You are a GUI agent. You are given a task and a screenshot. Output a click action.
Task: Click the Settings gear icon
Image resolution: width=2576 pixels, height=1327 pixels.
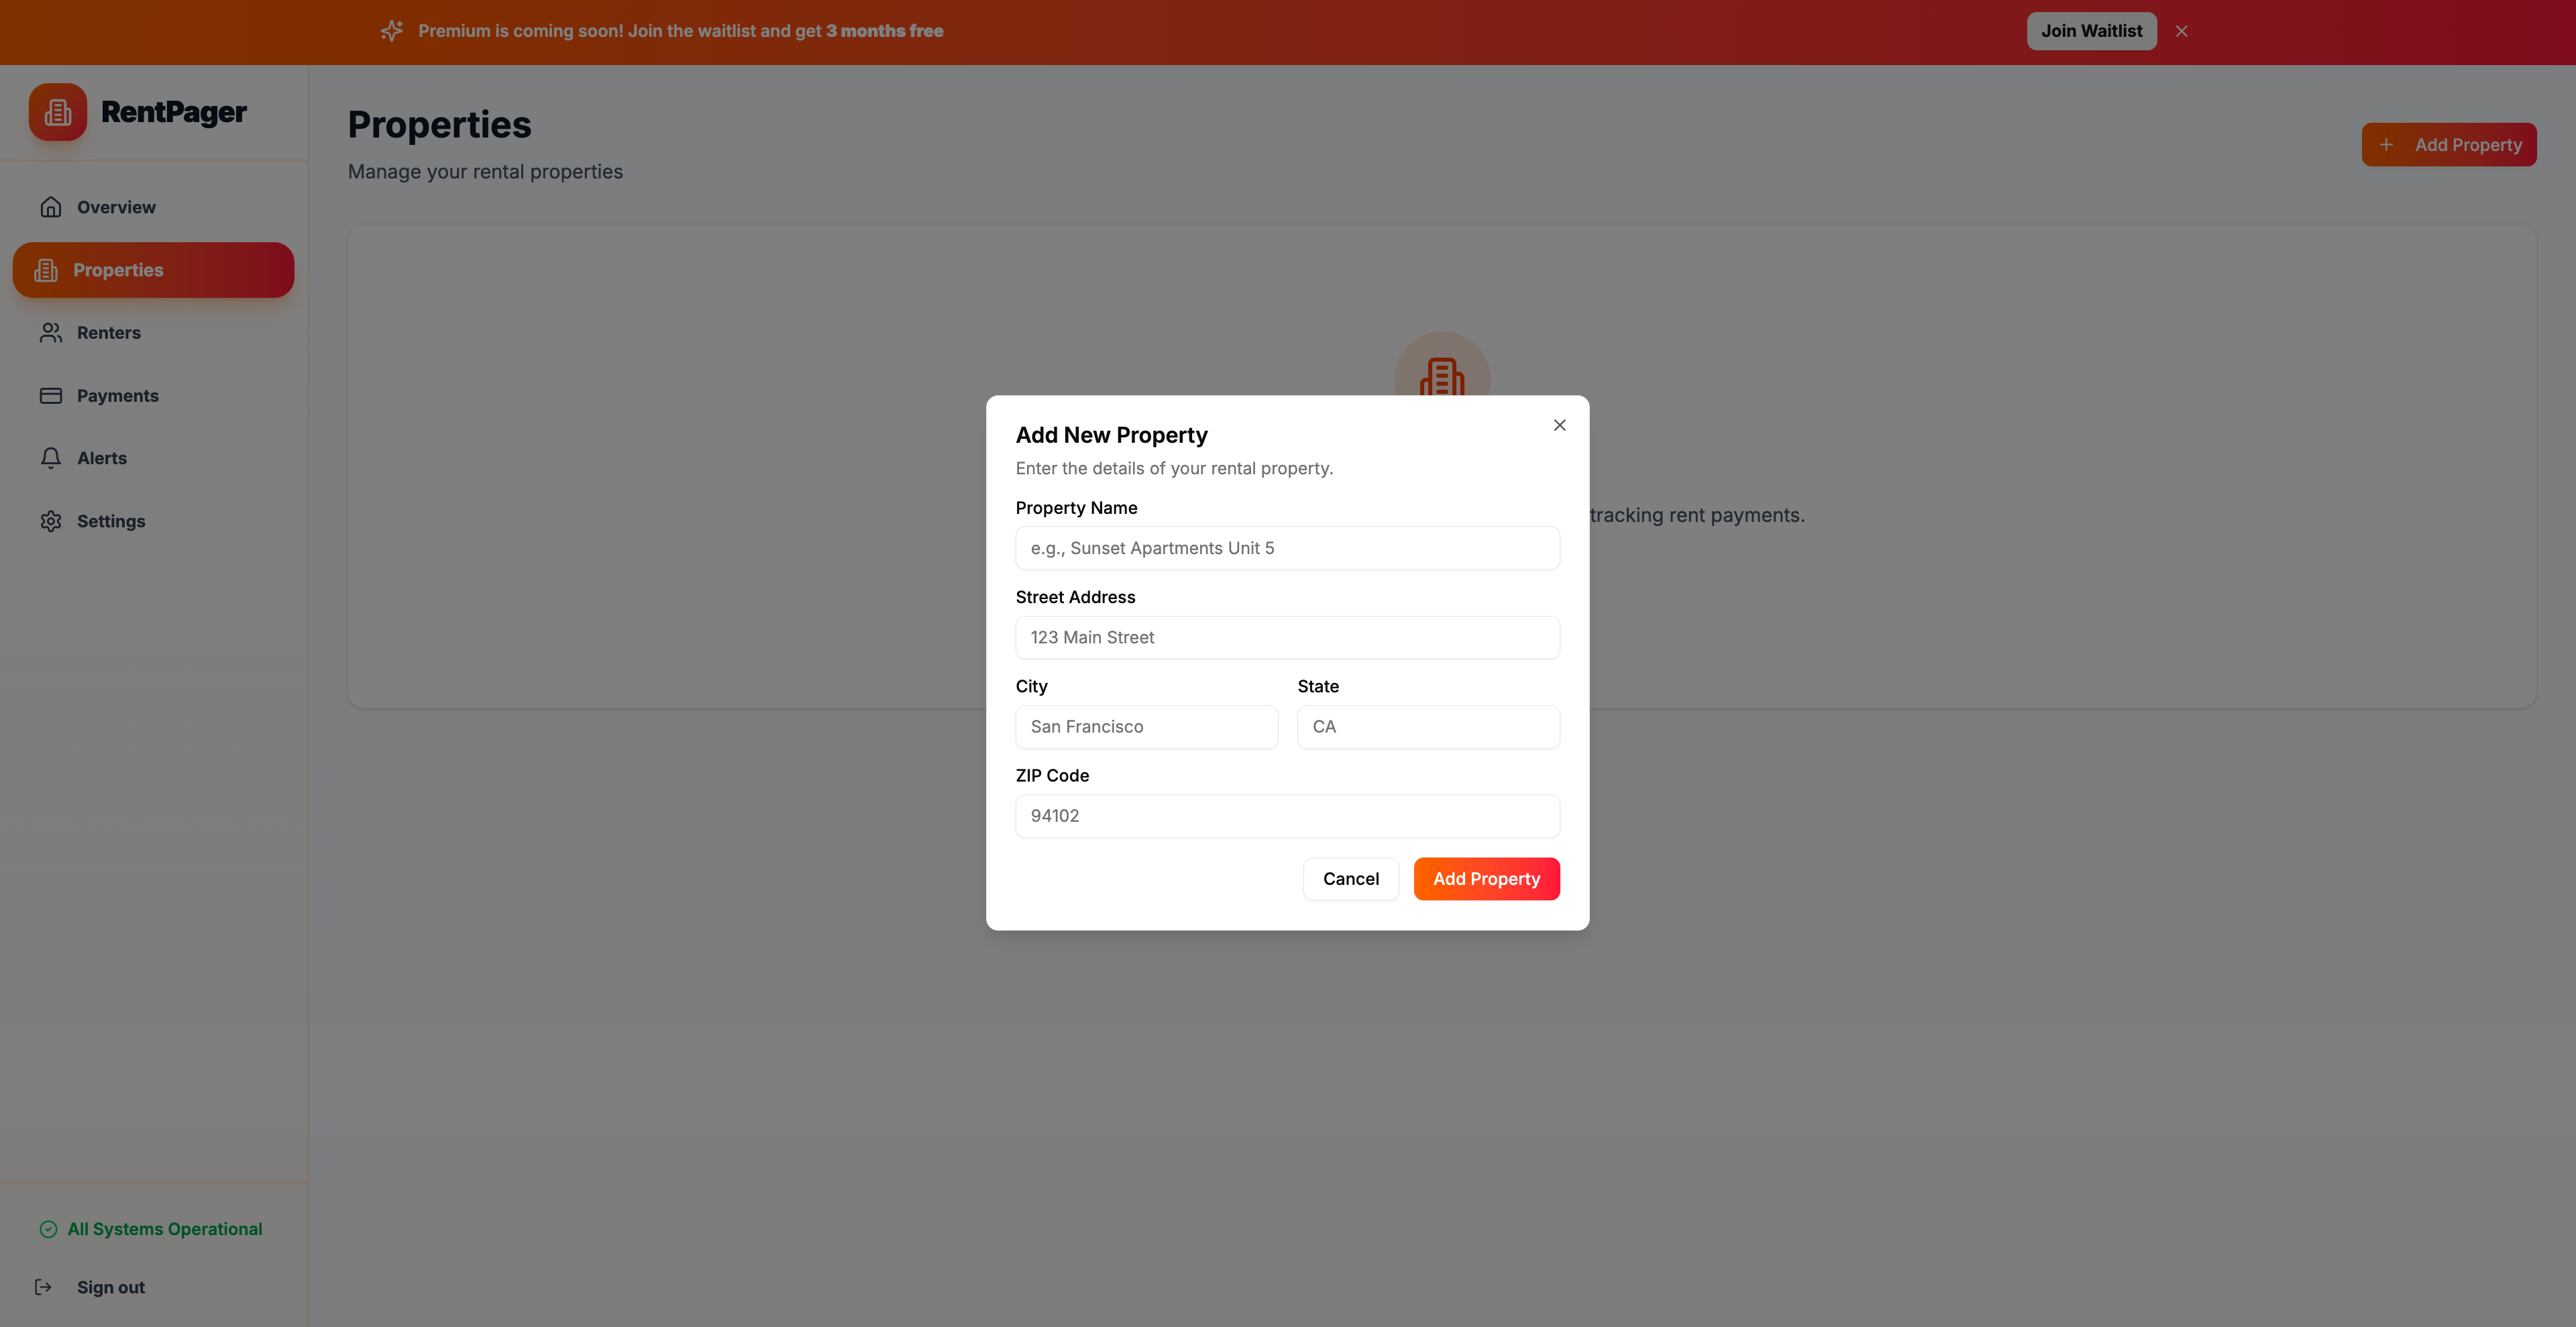(51, 521)
